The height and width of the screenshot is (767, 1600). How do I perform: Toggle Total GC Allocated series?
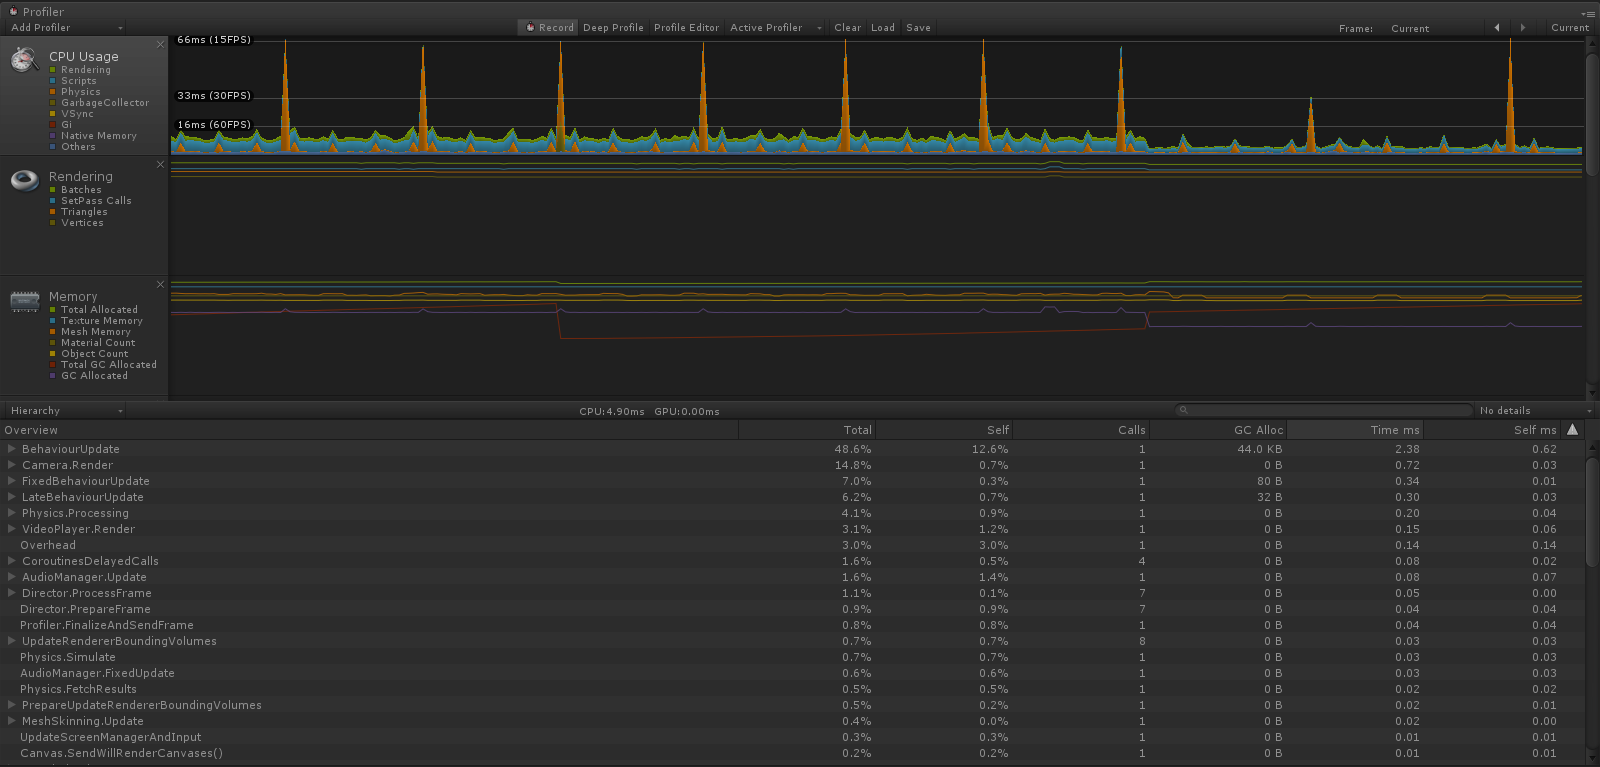pos(53,365)
